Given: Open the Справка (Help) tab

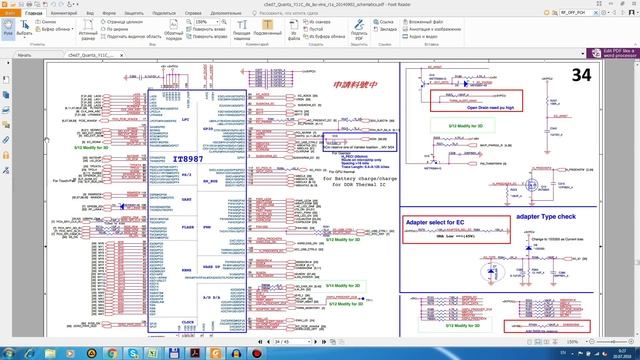Looking at the screenshot, I should pos(193,13).
